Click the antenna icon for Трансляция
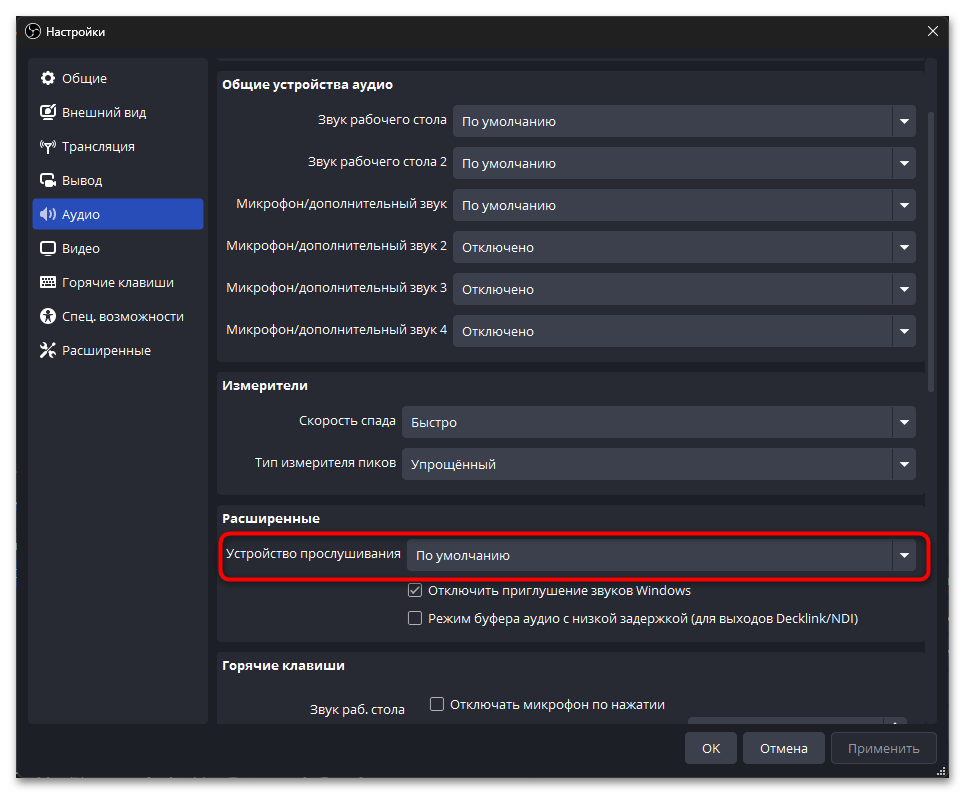This screenshot has height=794, width=965. [47, 146]
